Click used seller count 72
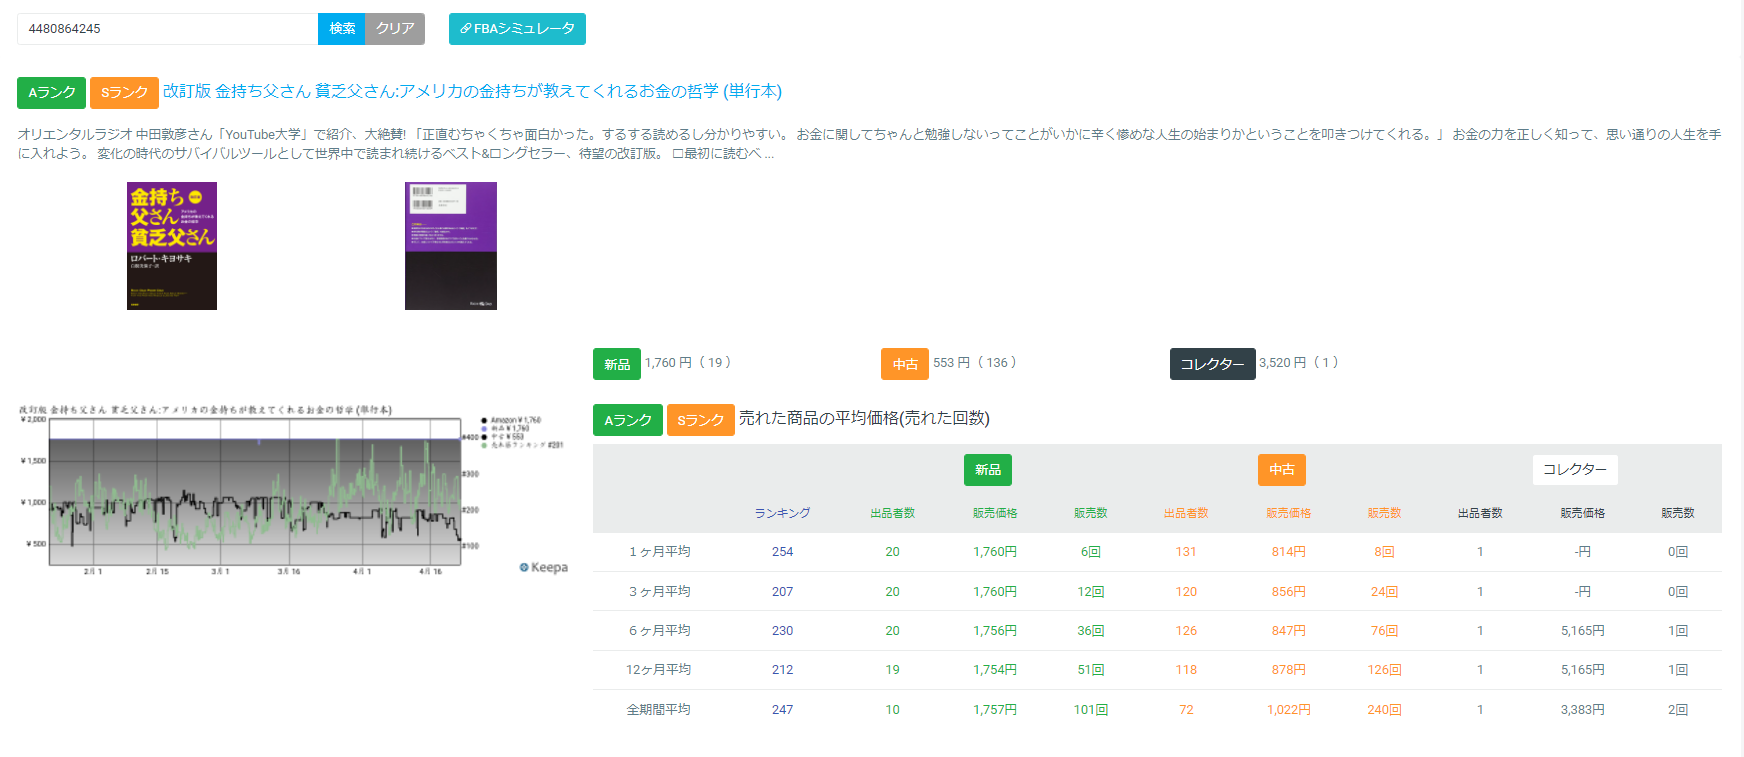The image size is (1744, 757). point(1186,710)
